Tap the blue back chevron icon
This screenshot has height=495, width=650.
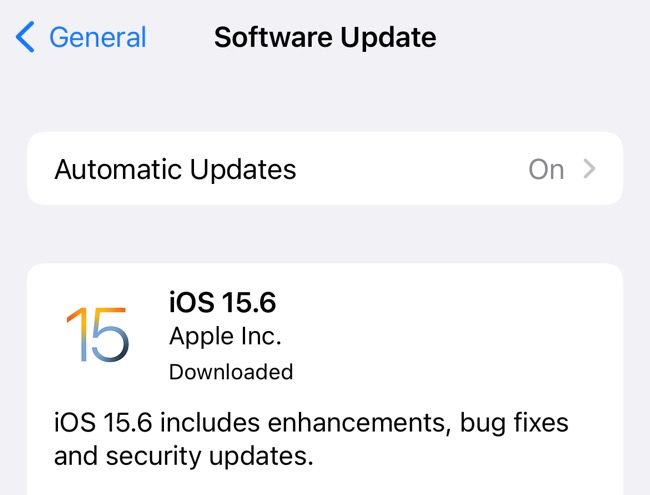(25, 37)
